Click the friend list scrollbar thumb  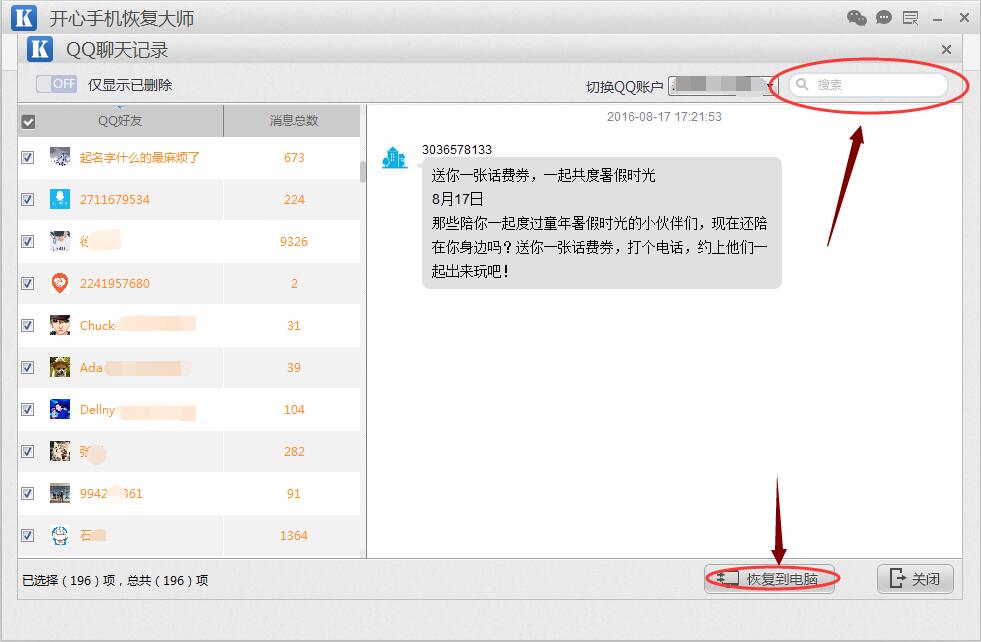[362, 171]
